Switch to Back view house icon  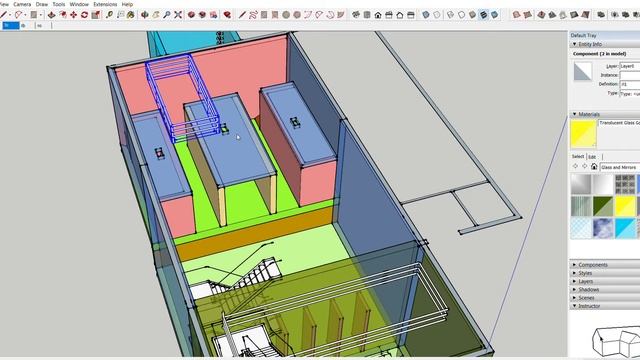[x=400, y=15]
